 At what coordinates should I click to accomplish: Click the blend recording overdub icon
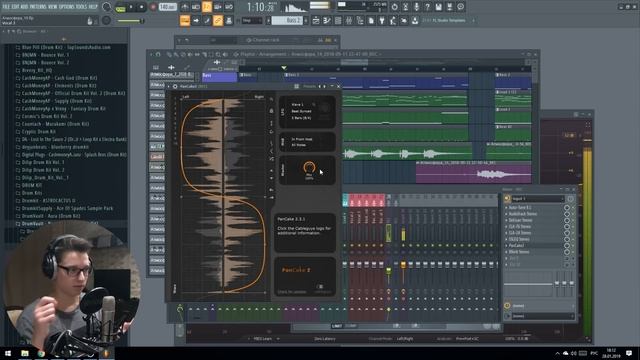(x=218, y=7)
